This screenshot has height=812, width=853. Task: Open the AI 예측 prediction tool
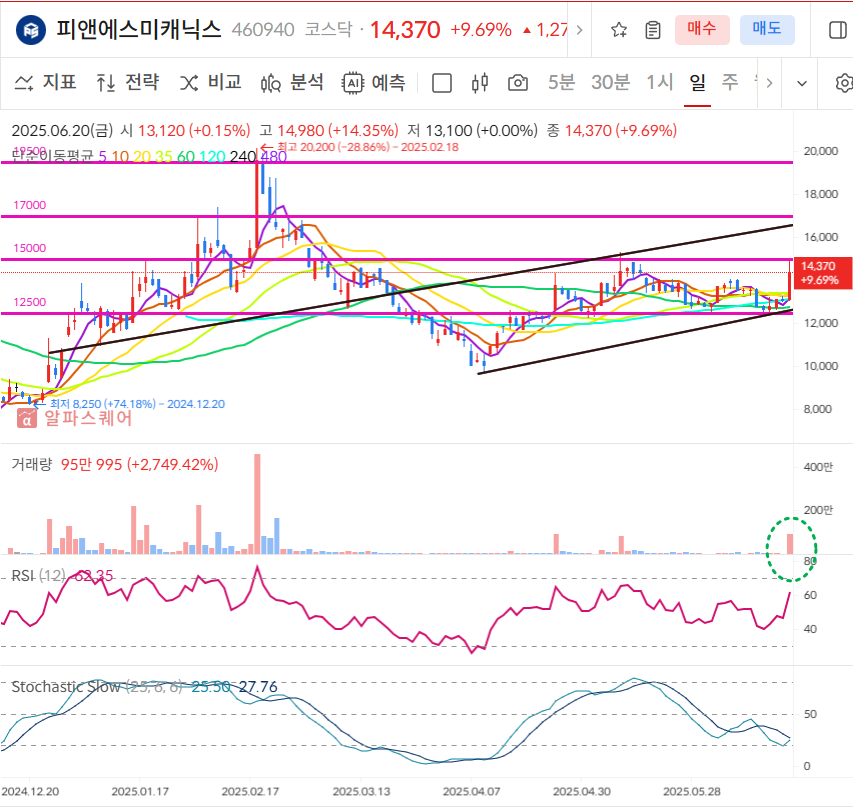click(x=374, y=83)
